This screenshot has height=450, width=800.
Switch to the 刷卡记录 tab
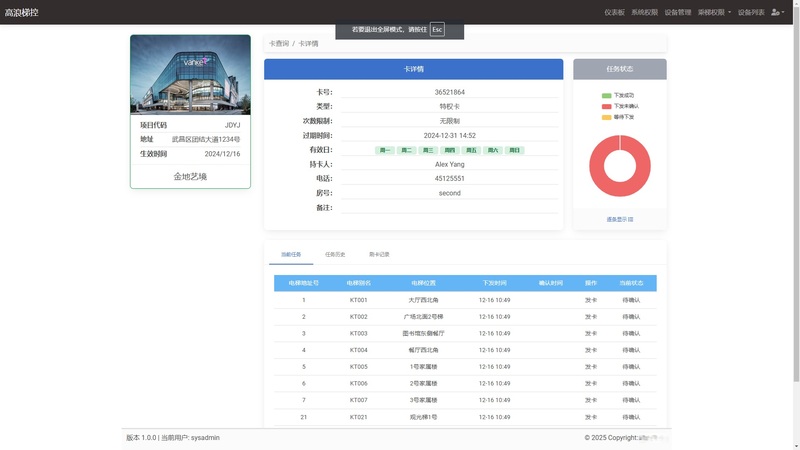tap(379, 254)
